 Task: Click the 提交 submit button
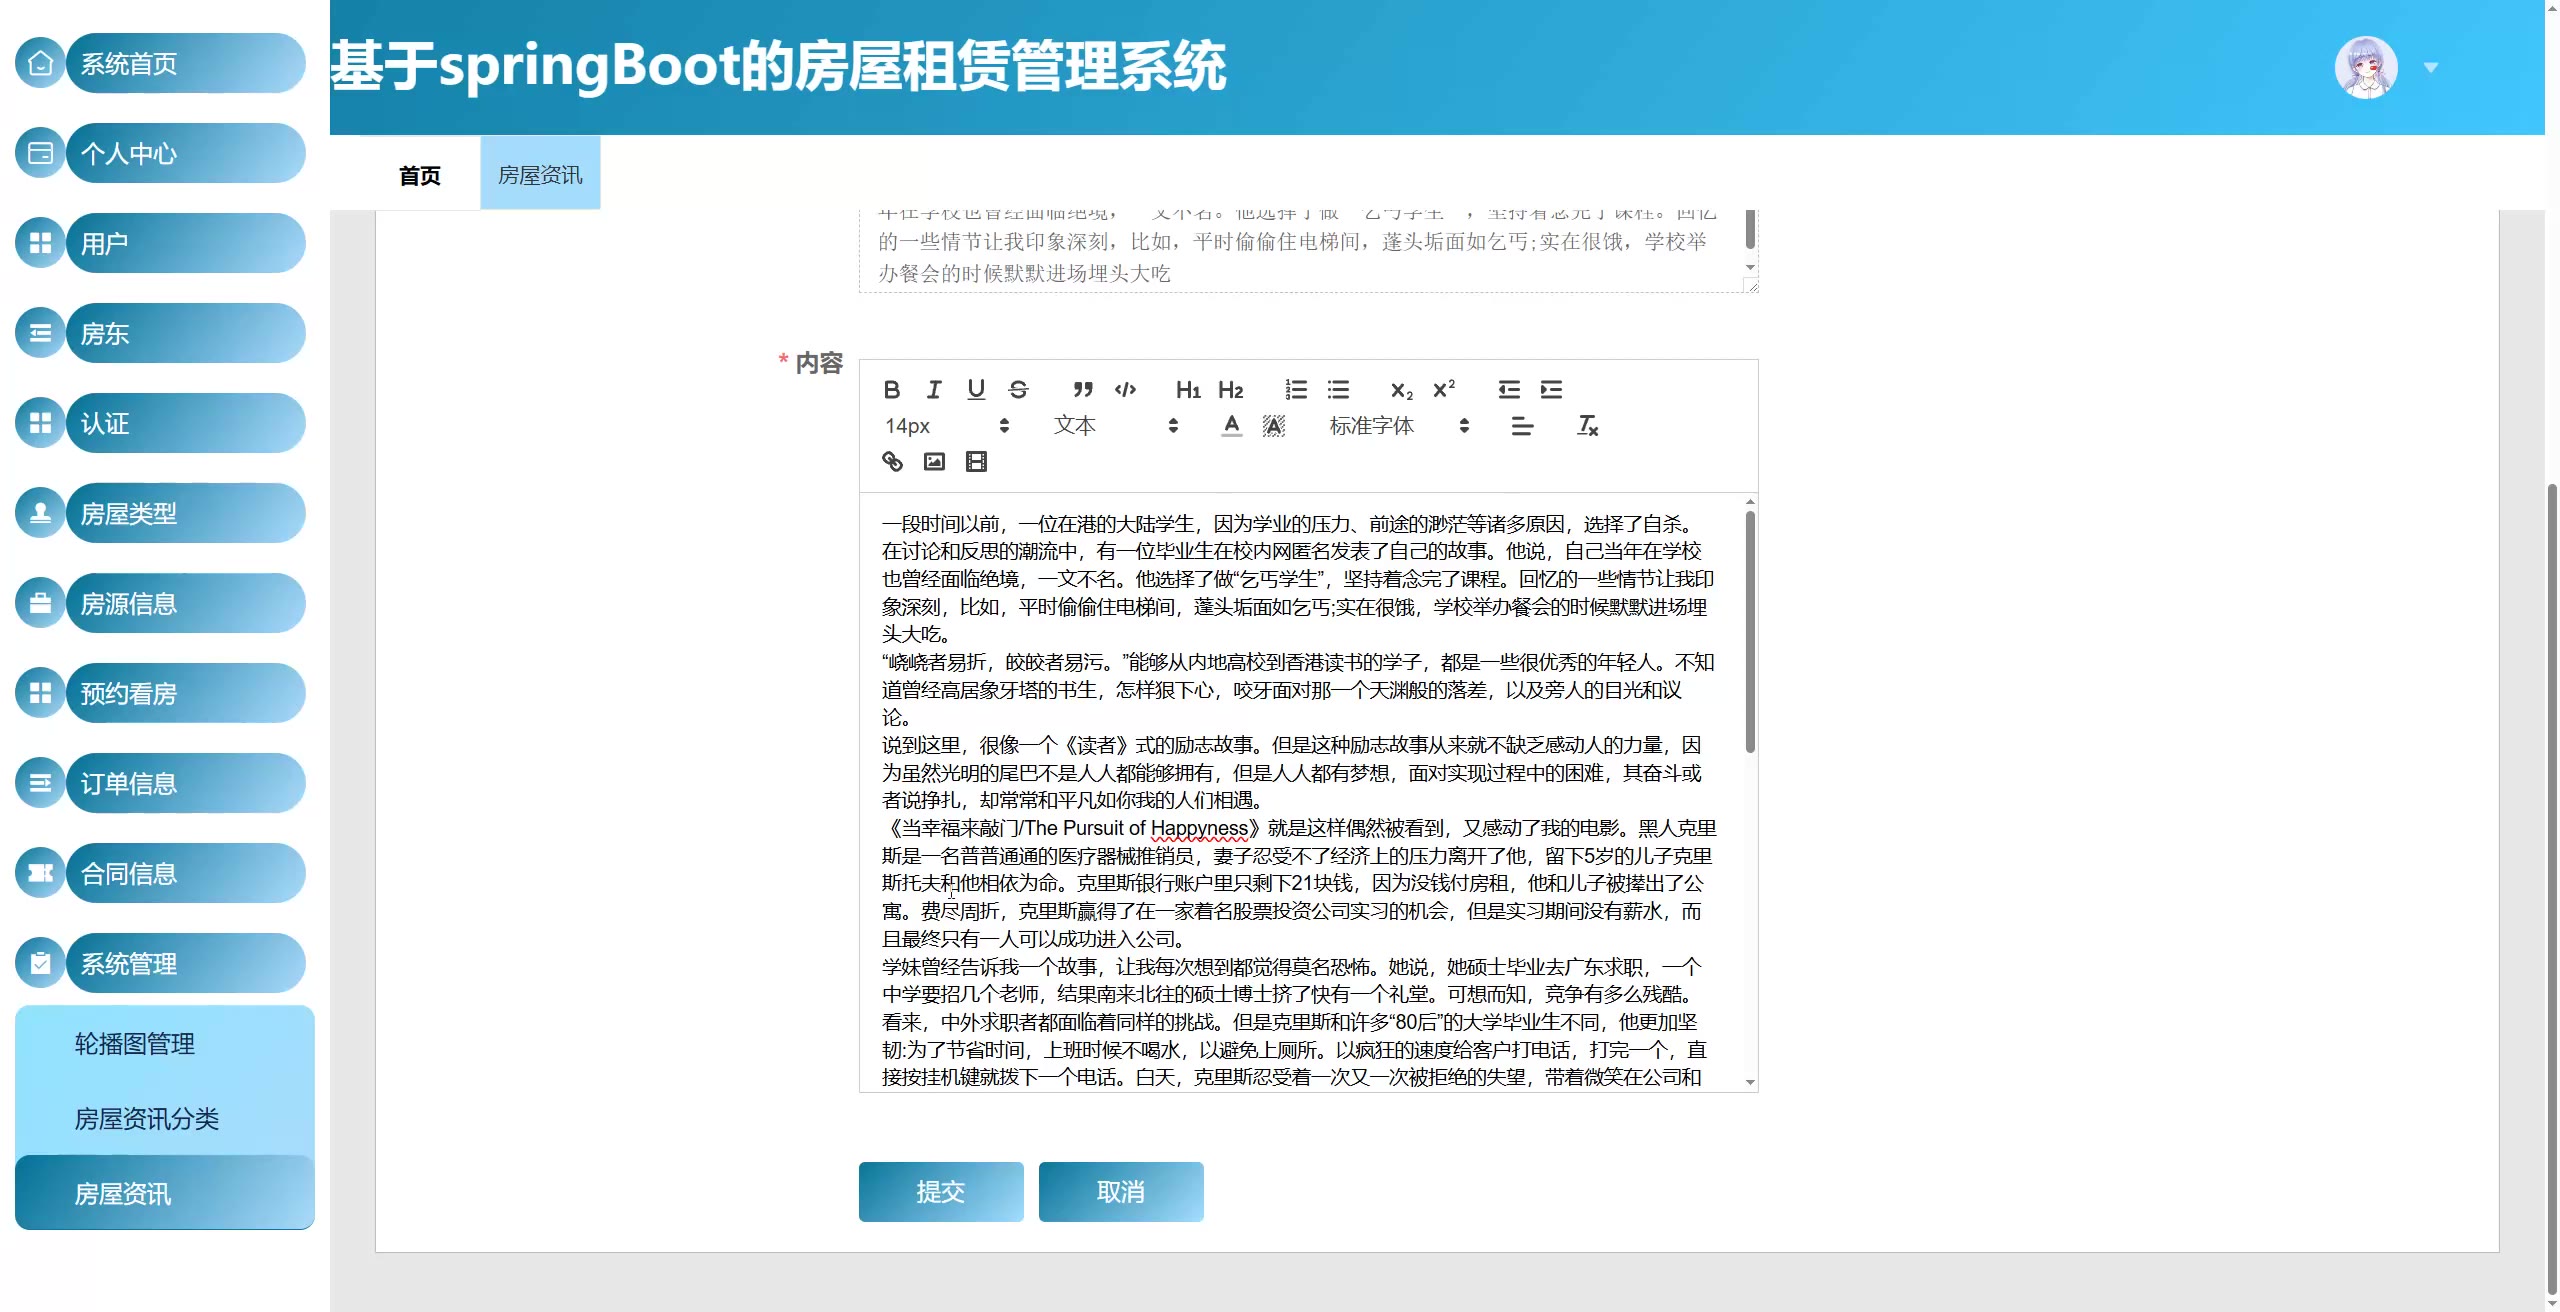tap(940, 1191)
